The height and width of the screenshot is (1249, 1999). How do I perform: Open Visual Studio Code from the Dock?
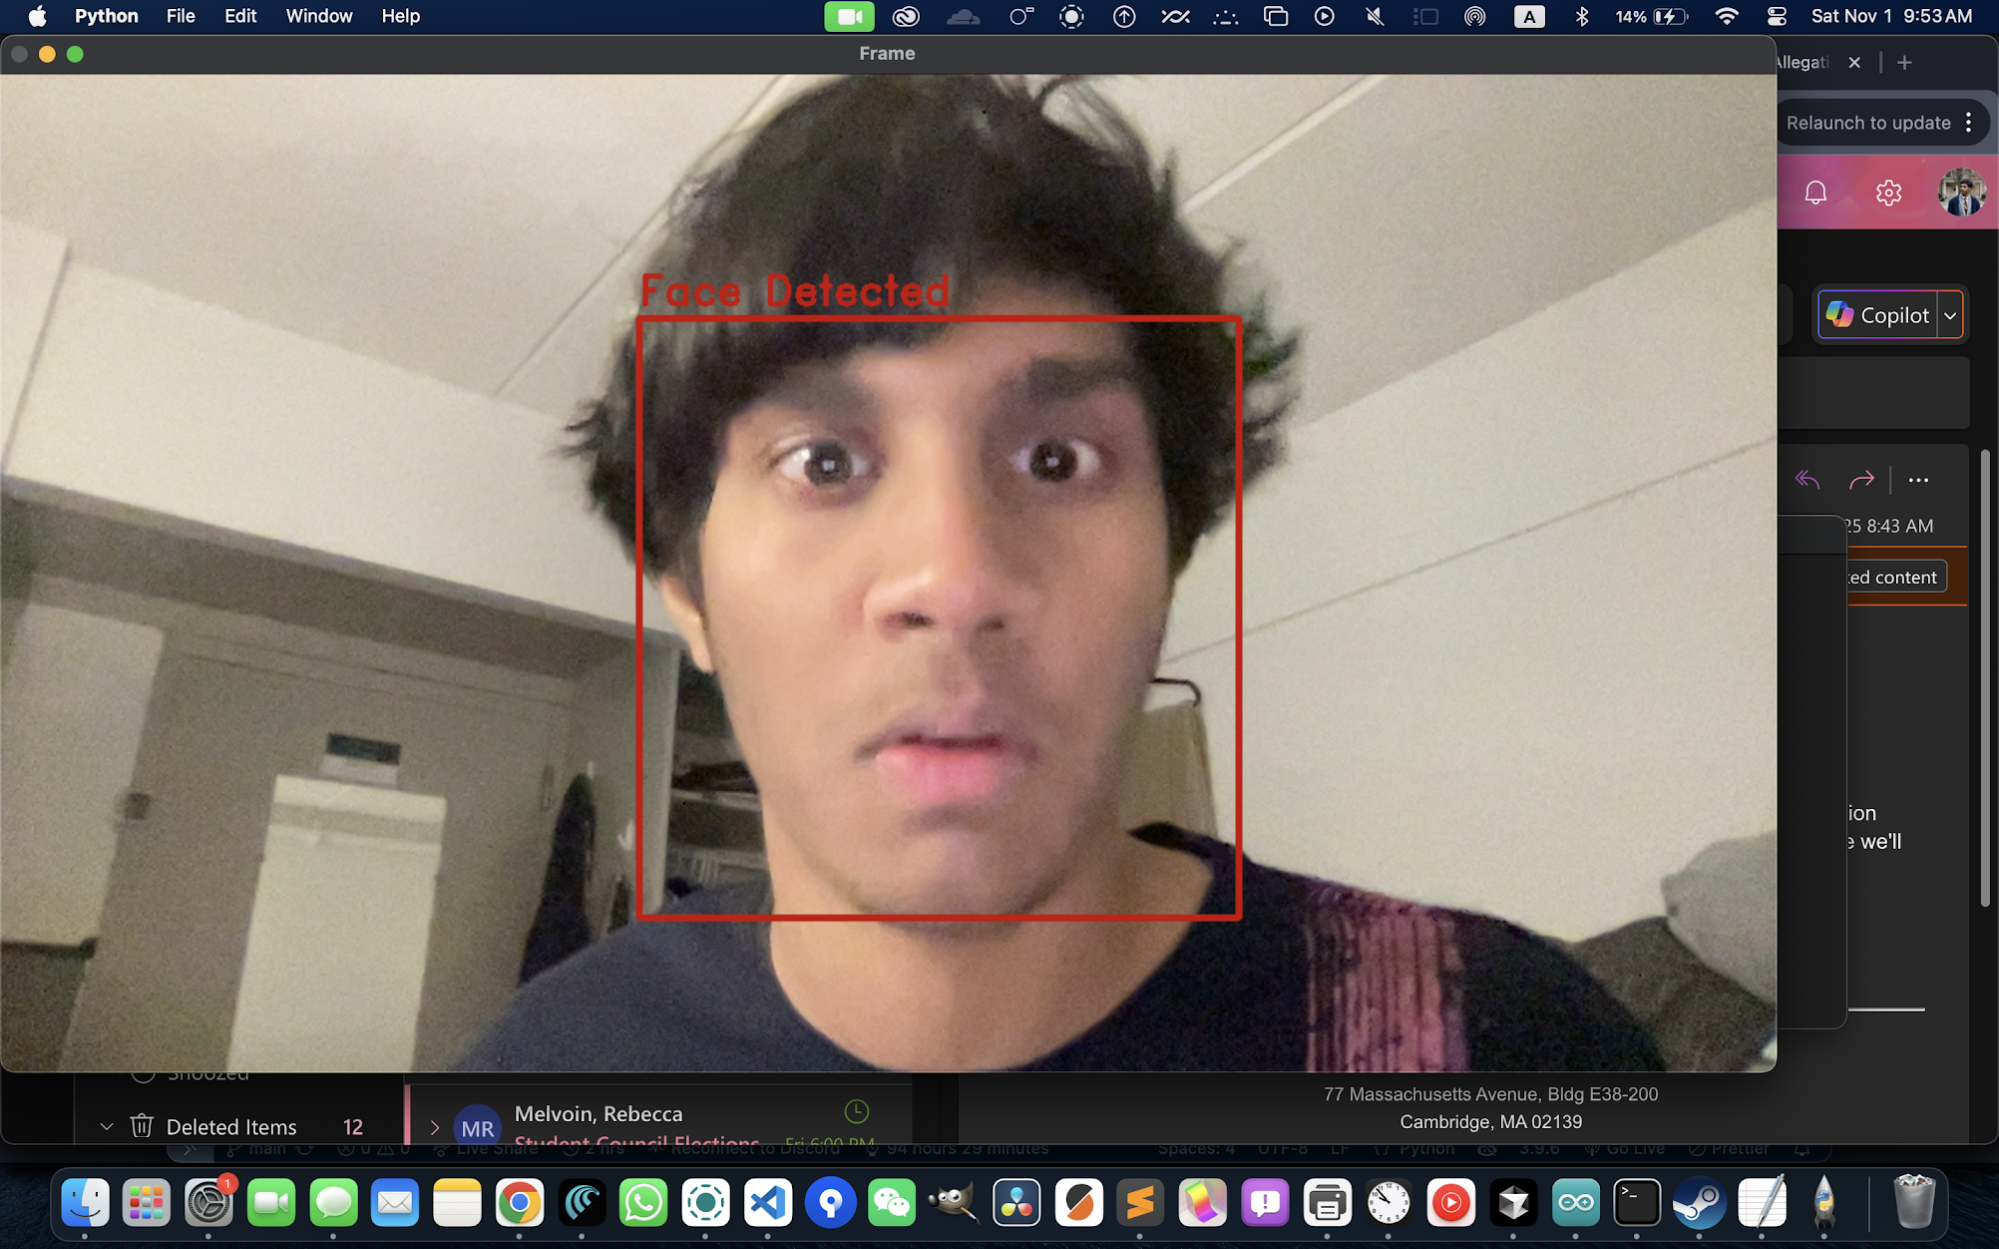tap(768, 1203)
